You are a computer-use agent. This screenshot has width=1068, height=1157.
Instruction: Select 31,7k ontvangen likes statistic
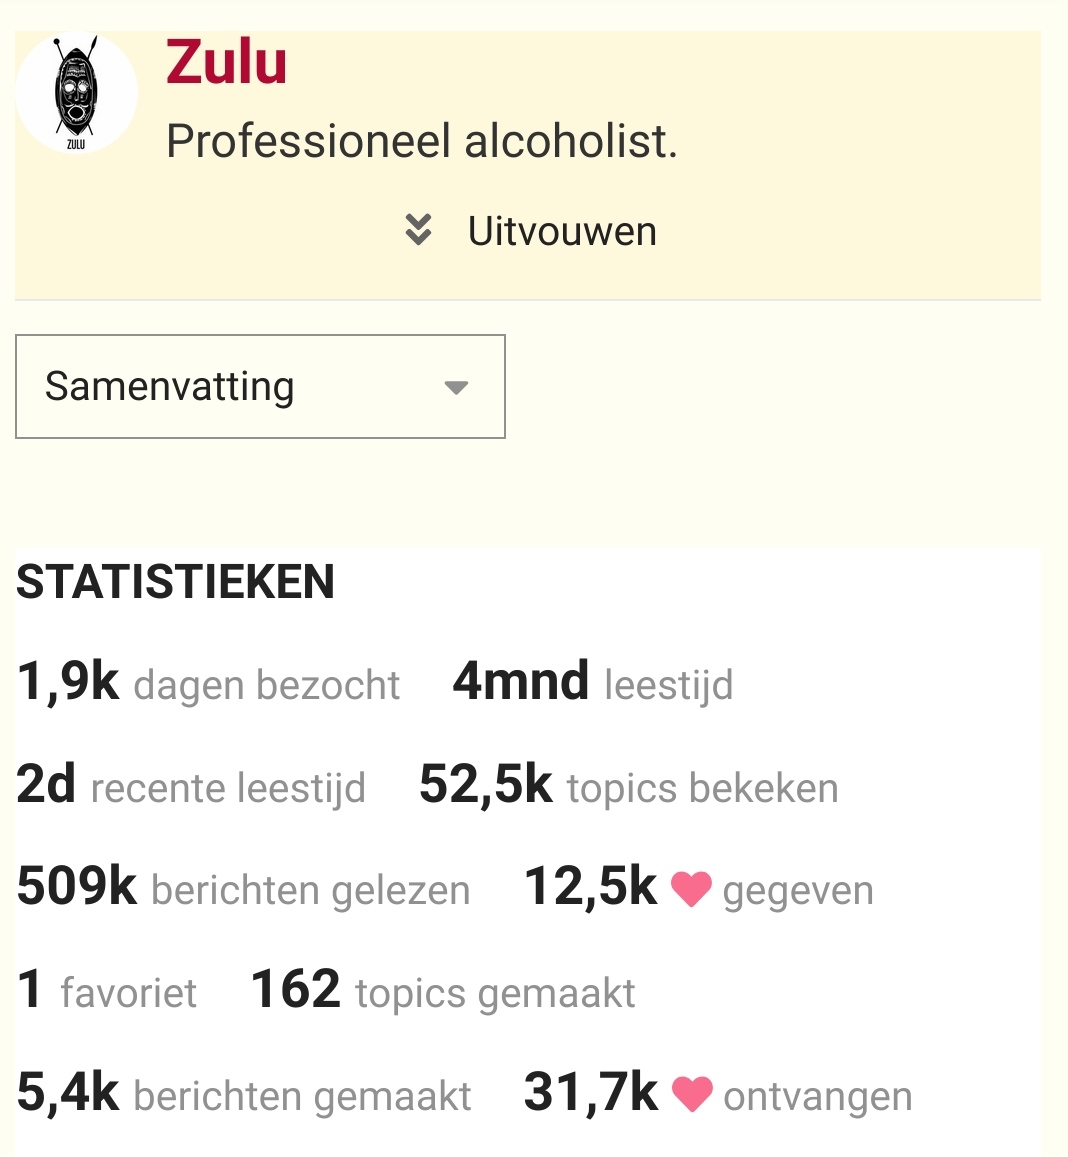click(x=718, y=1094)
